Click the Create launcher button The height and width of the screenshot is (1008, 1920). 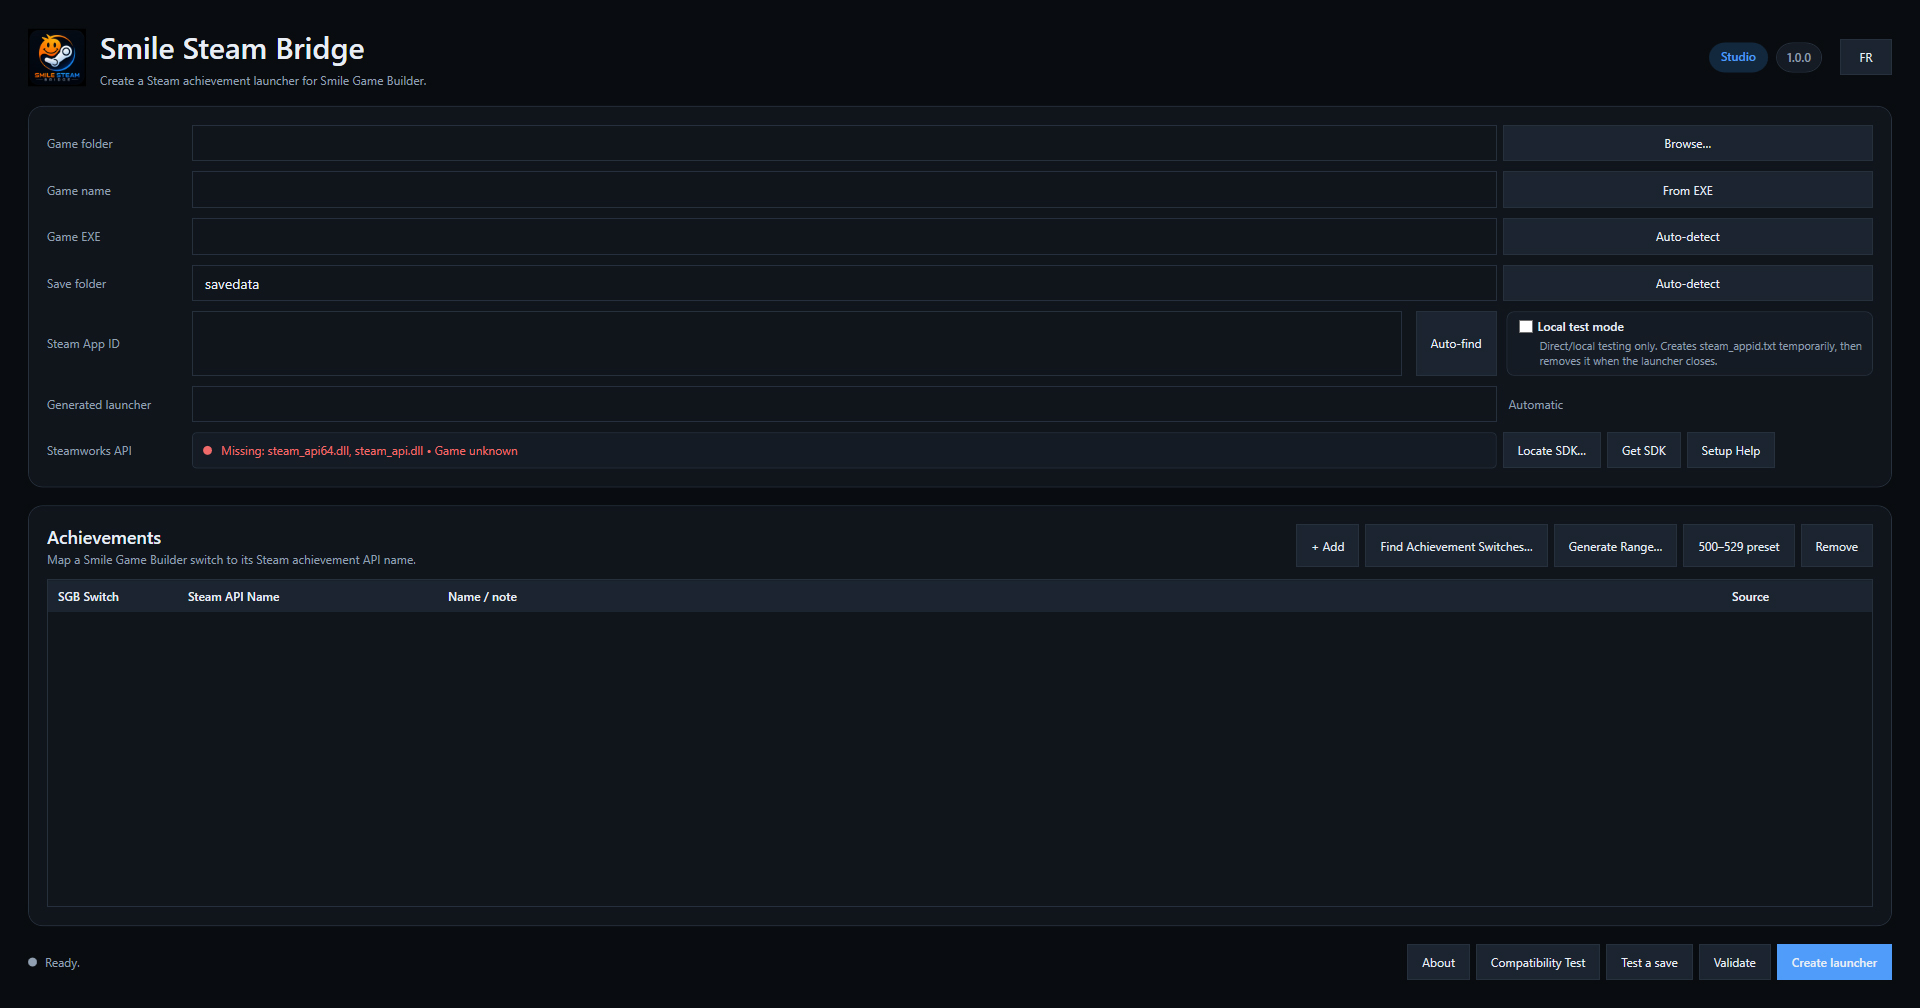(1834, 963)
